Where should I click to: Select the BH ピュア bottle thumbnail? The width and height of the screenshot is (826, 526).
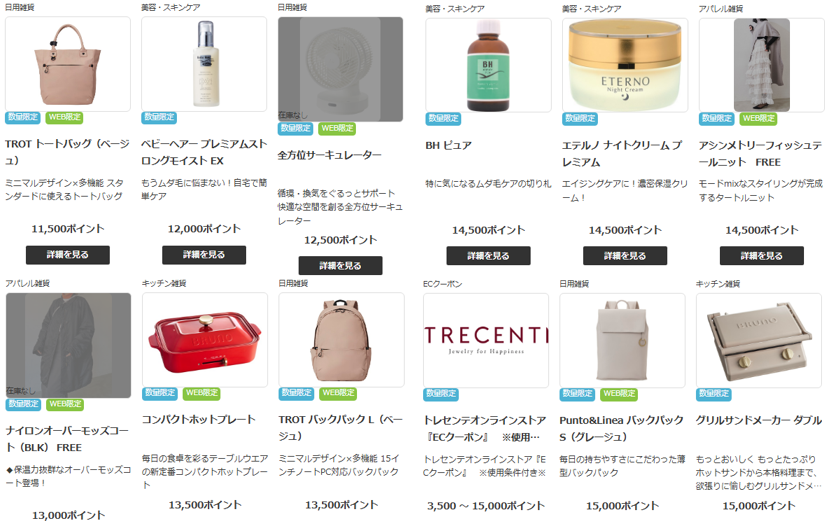pos(488,65)
